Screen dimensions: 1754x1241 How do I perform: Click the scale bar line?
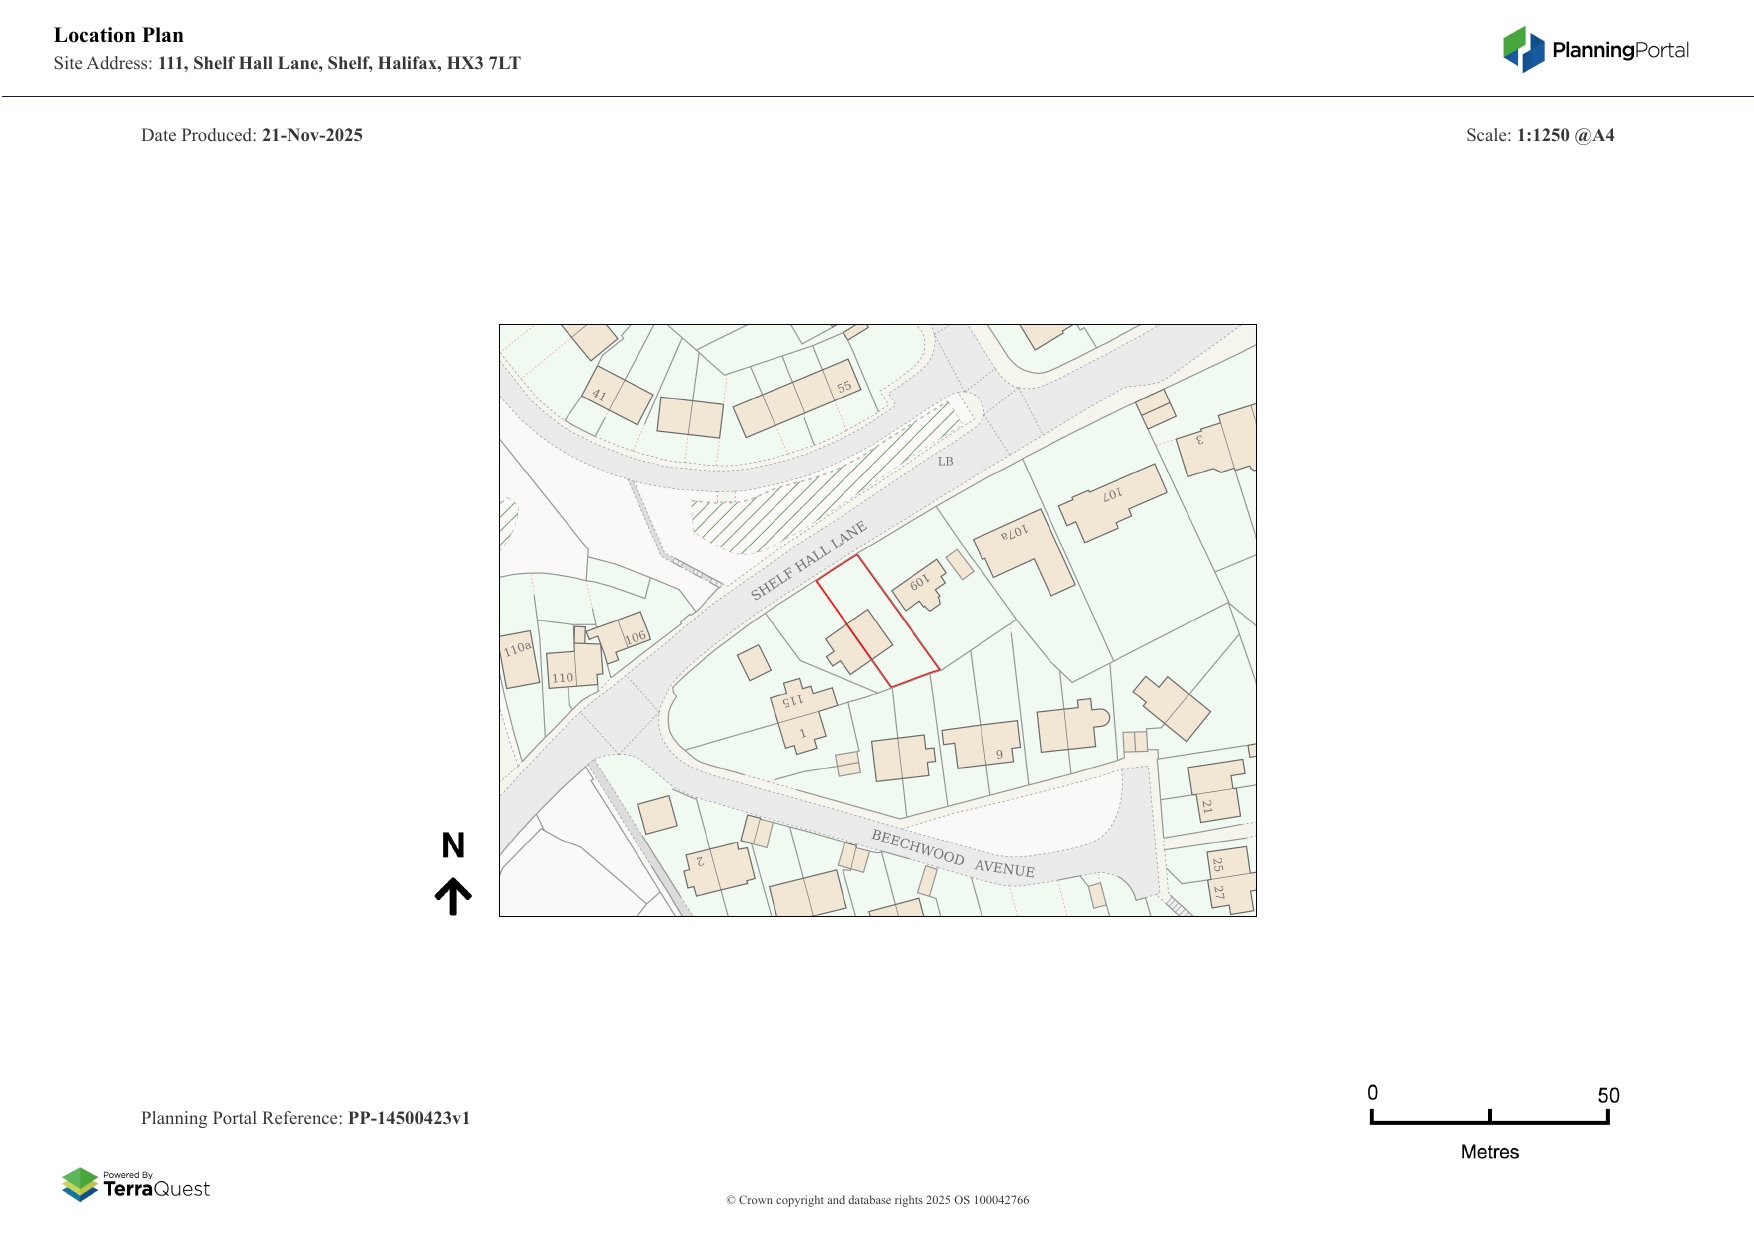(1489, 1122)
